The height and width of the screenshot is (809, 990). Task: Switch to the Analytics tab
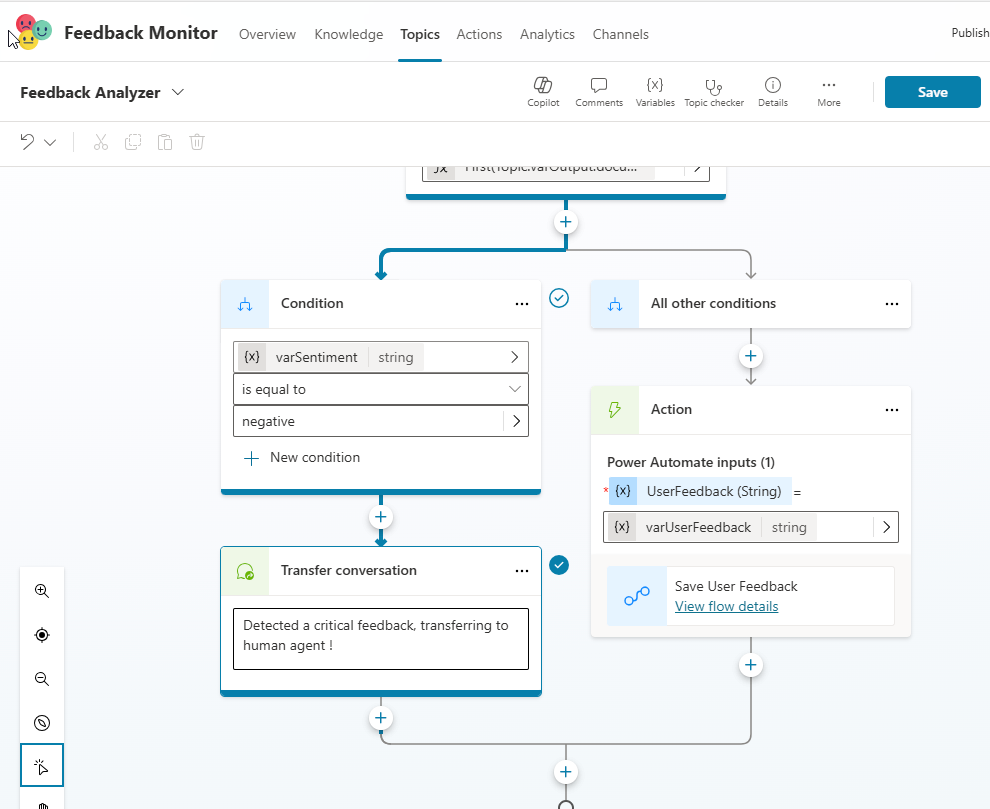pyautogui.click(x=547, y=34)
